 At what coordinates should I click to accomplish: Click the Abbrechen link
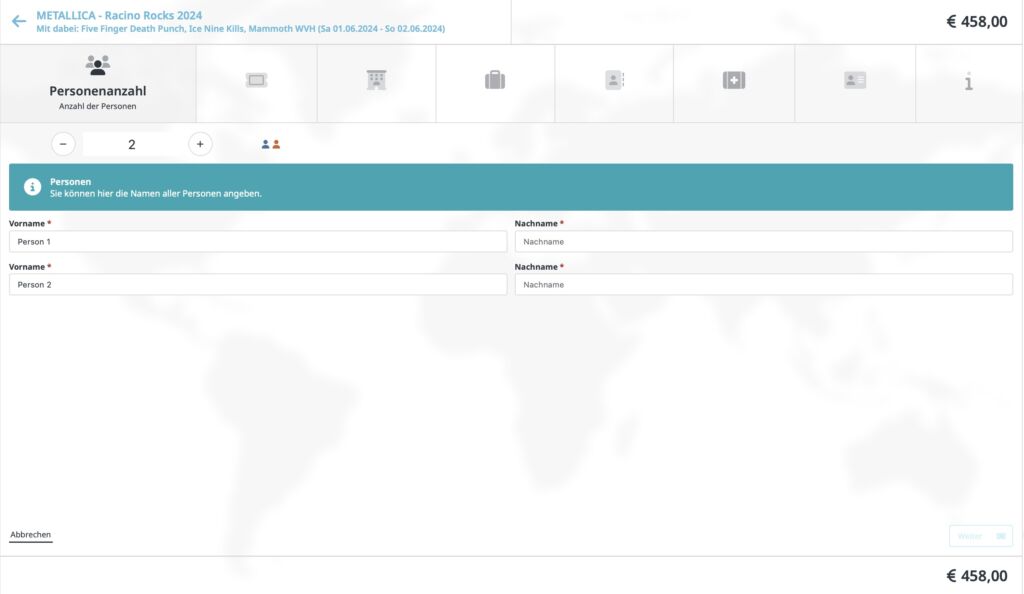tap(30, 535)
